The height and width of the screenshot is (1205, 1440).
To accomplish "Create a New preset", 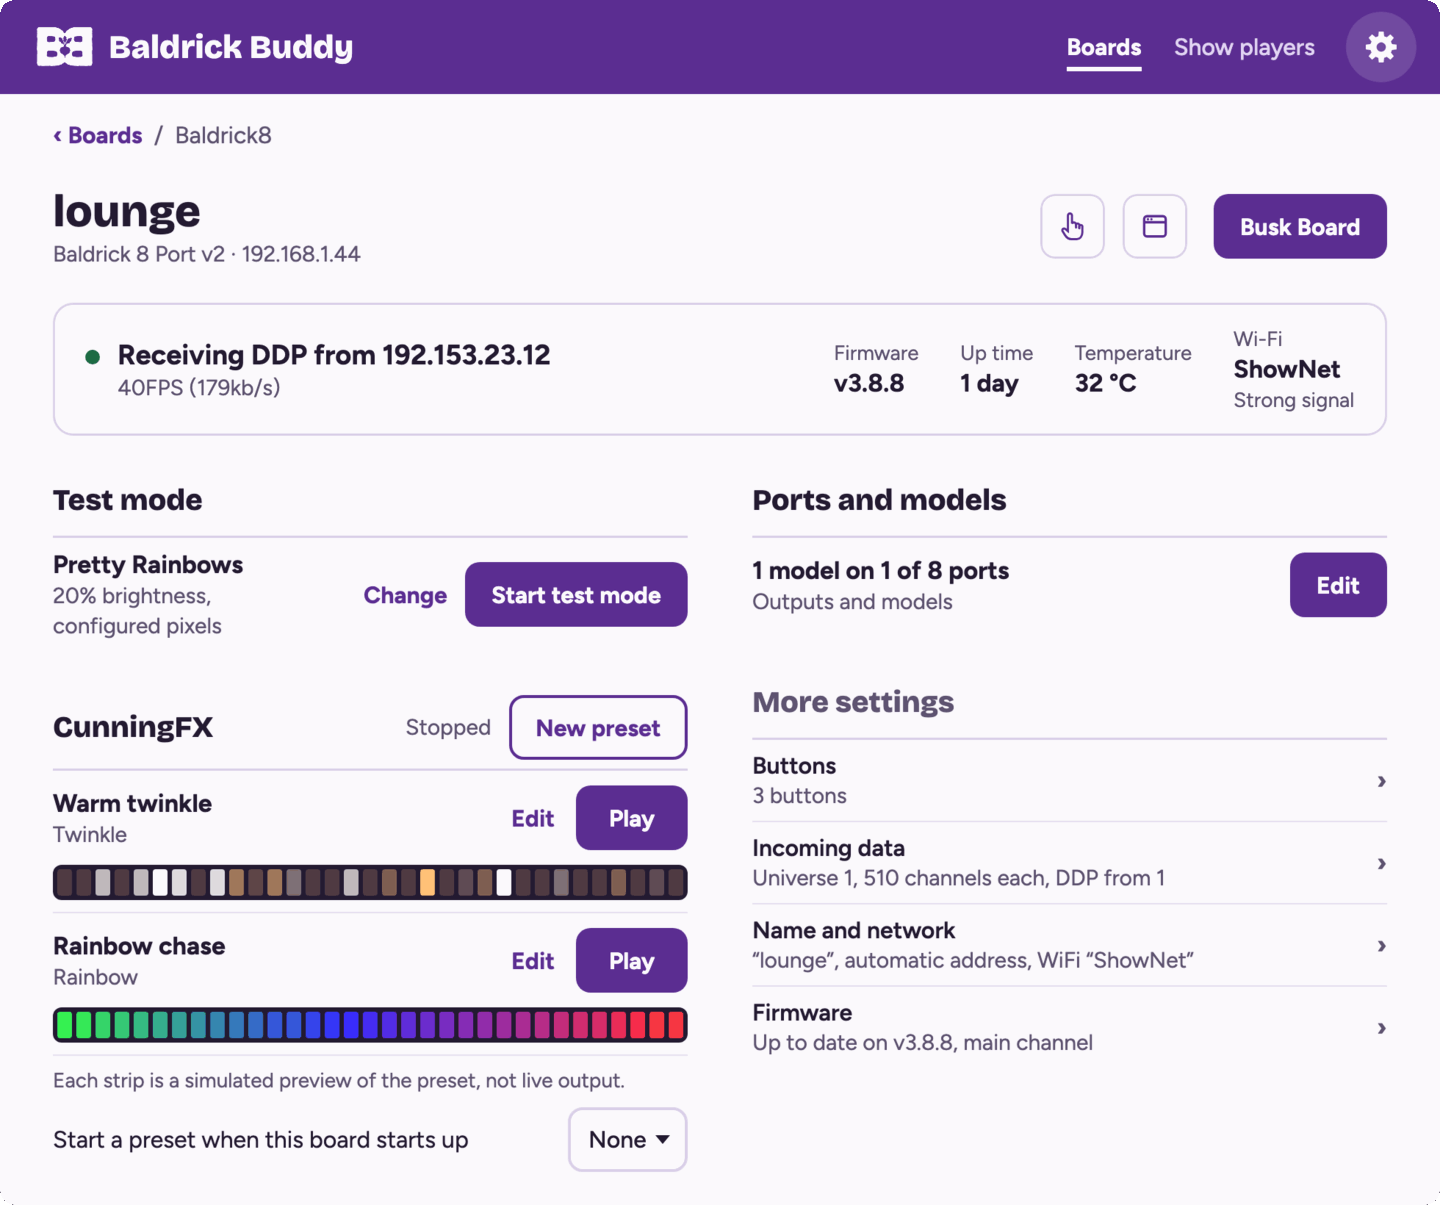I will (598, 727).
